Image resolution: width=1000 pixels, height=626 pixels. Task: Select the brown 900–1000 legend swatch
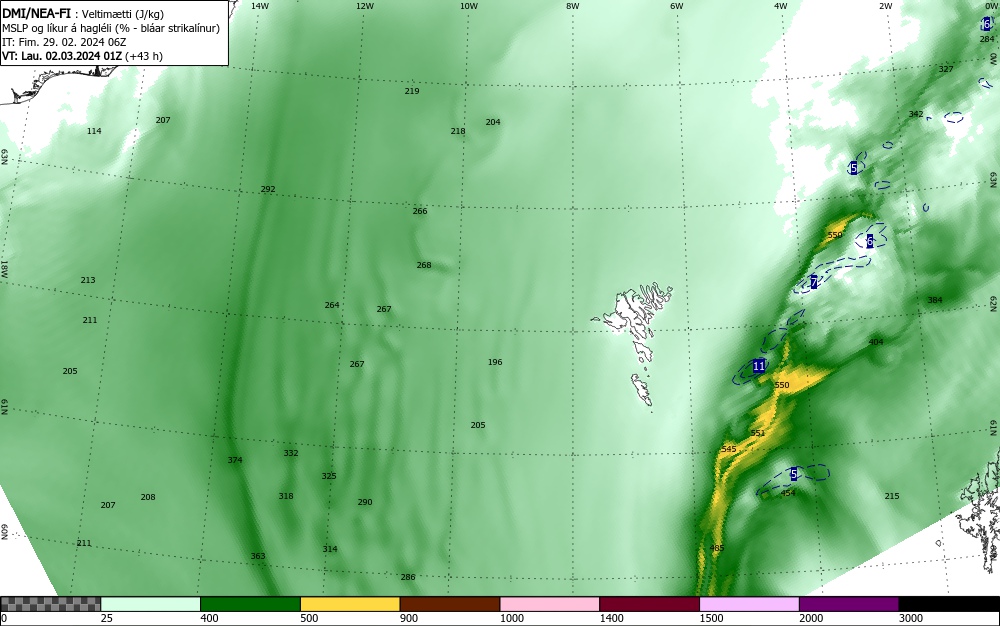tap(450, 604)
